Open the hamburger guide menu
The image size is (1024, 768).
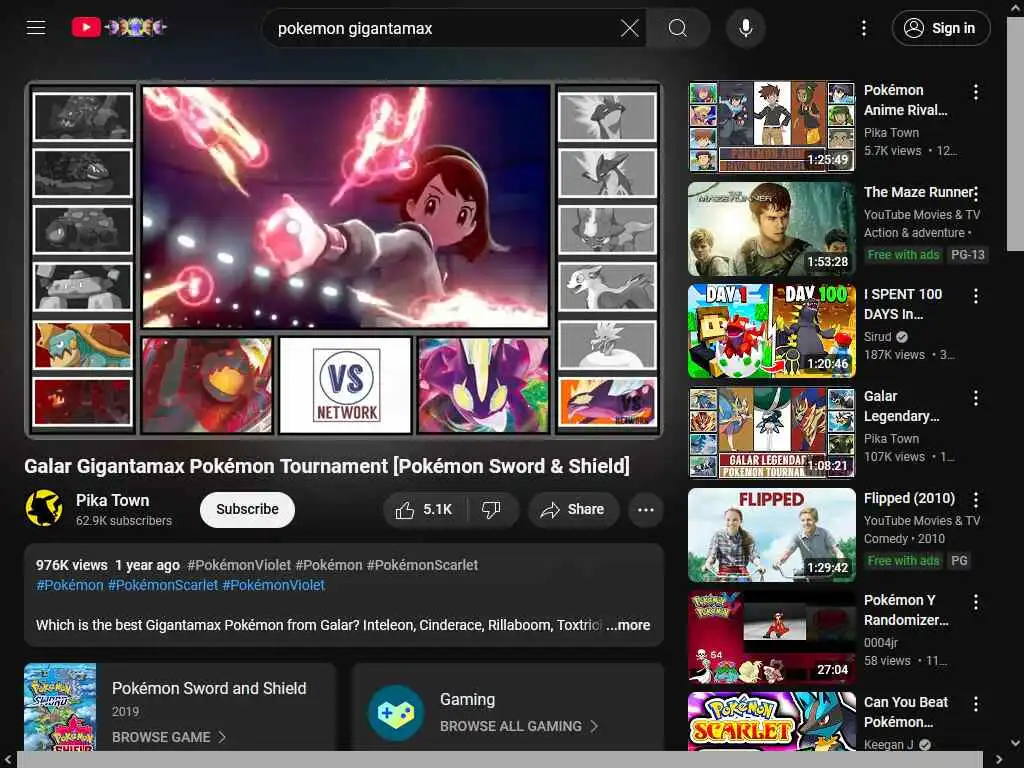click(x=36, y=27)
